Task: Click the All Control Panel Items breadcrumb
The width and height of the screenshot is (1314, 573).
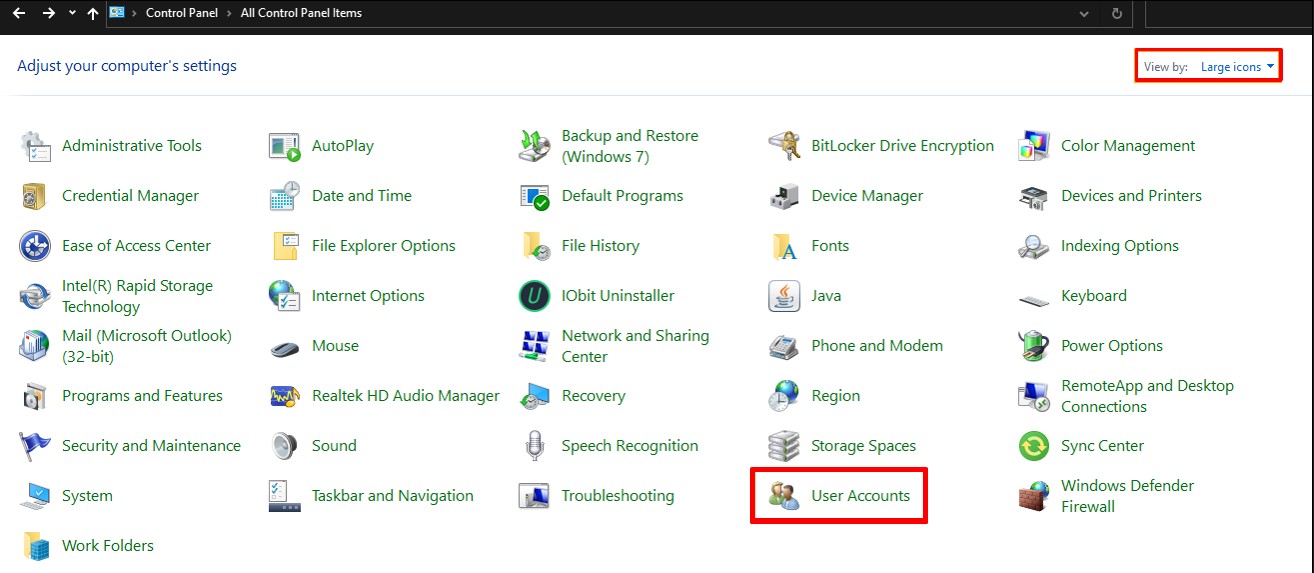Action: 301,13
